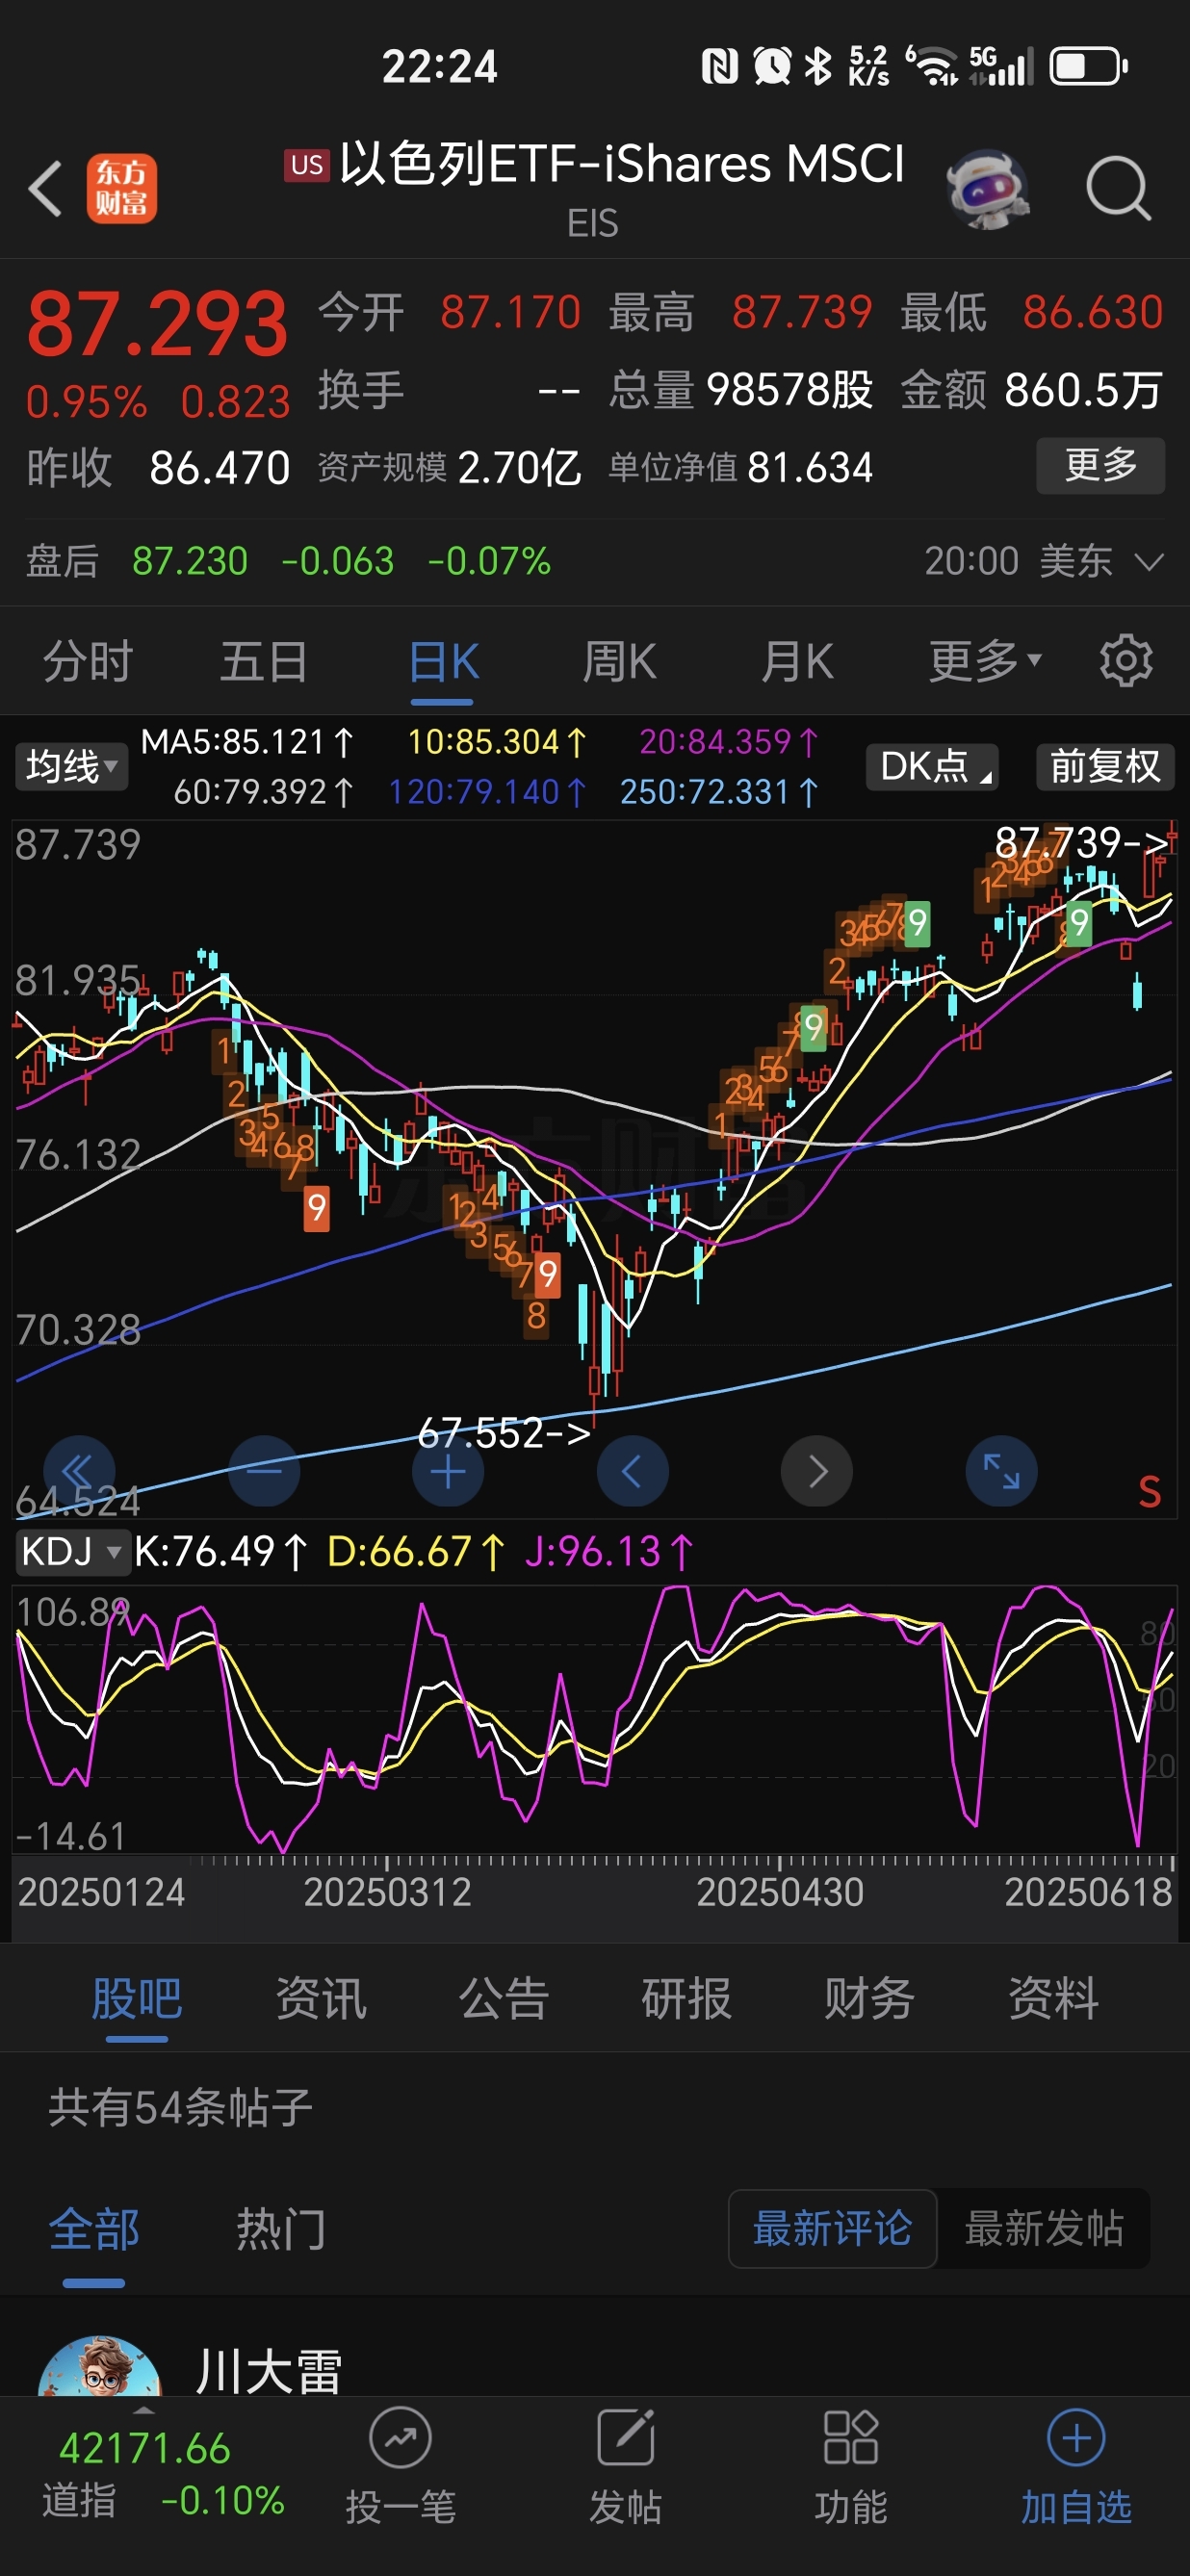Switch to 分时 chart tab
Screen dimensions: 1190x2576
(x=88, y=661)
